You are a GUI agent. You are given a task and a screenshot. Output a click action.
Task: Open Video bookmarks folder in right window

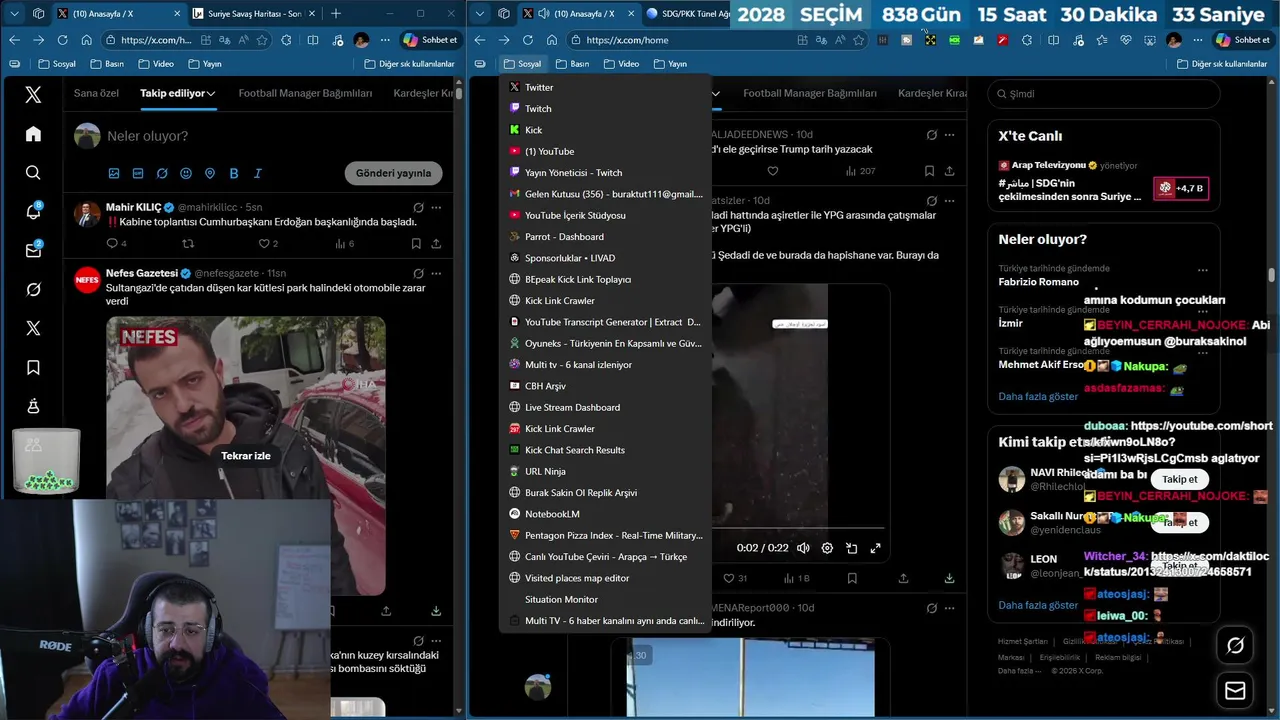point(621,64)
